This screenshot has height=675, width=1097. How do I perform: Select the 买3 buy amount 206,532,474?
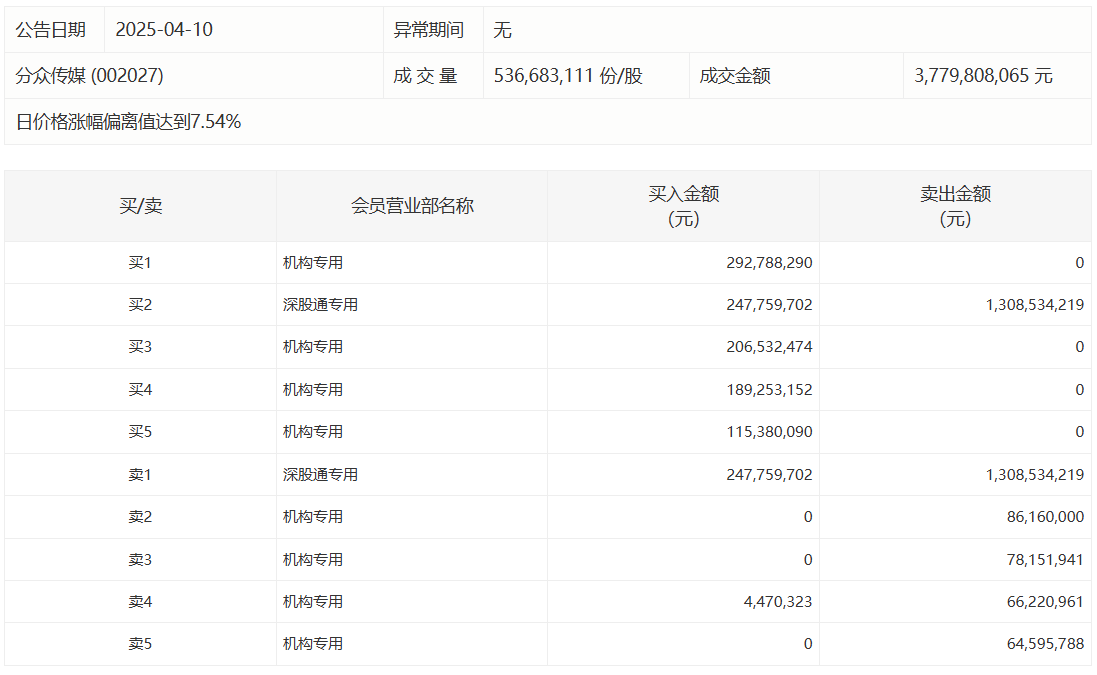coord(769,347)
